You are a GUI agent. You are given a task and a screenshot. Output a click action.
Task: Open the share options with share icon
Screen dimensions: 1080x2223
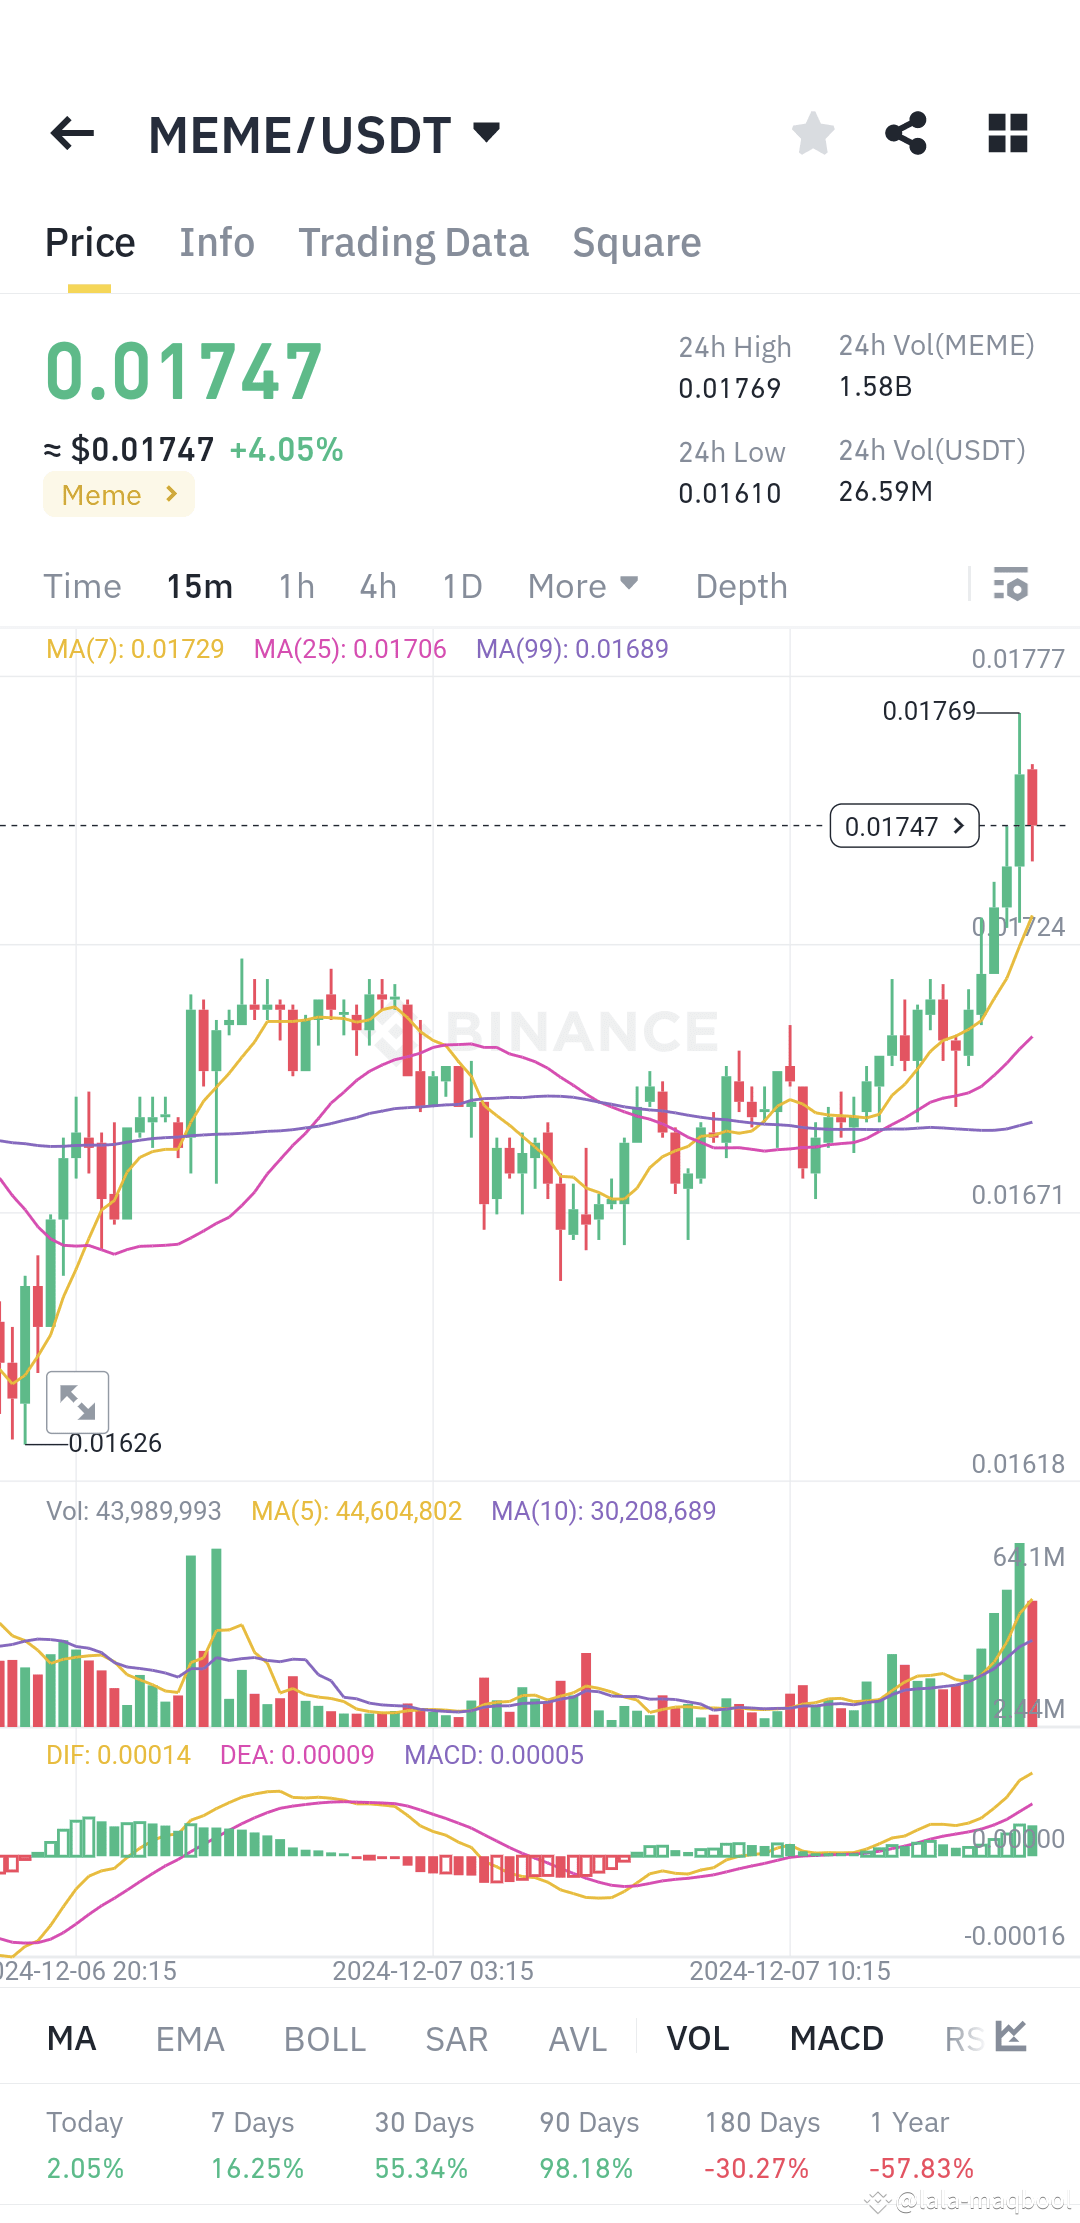click(906, 132)
